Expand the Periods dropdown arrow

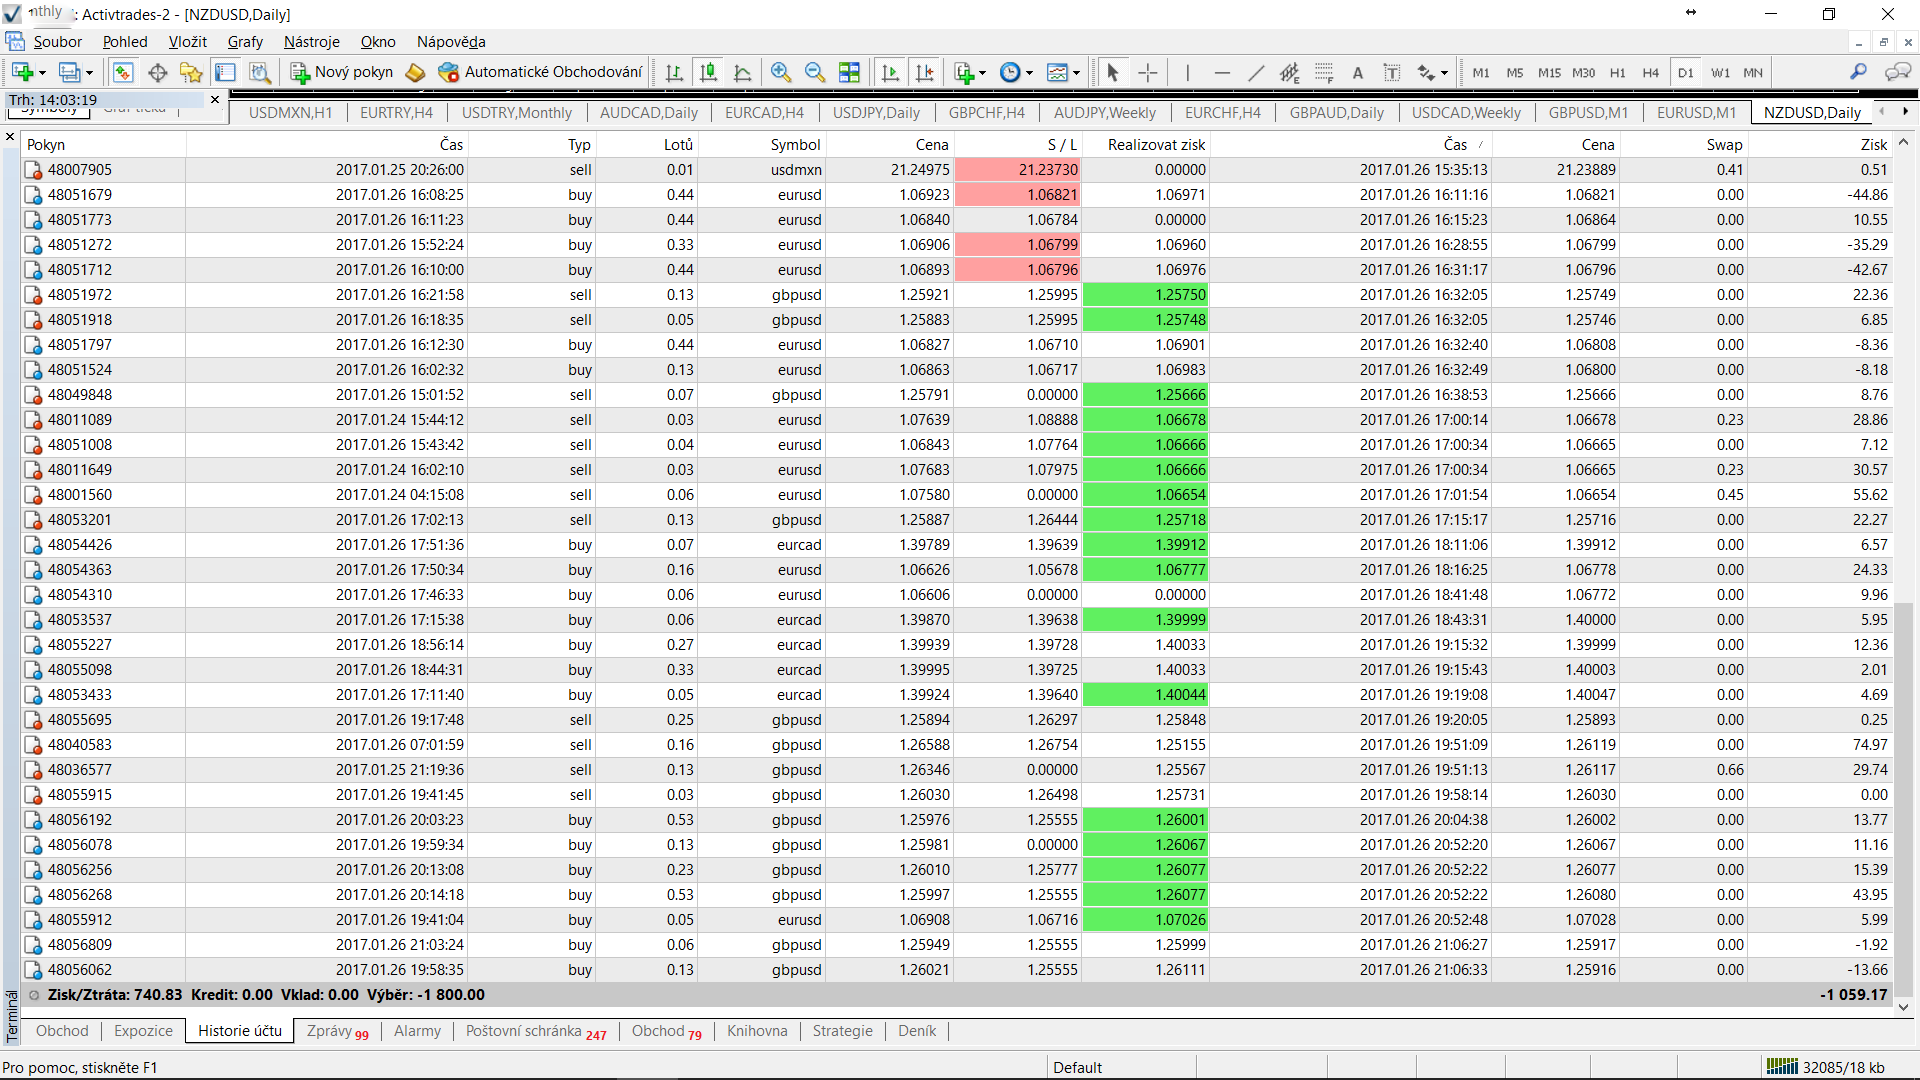pos(1029,73)
